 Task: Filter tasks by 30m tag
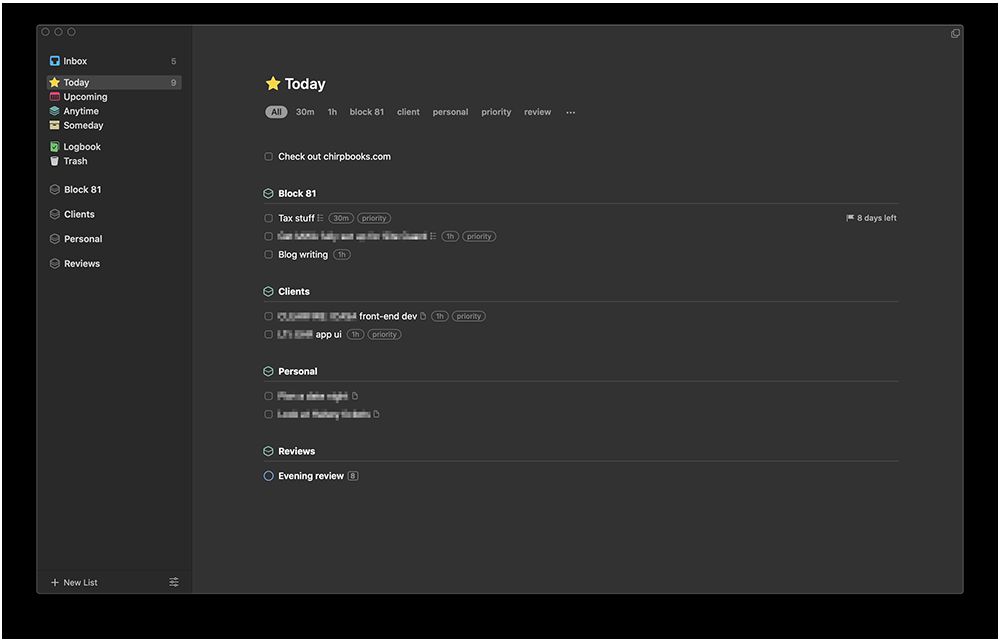point(305,113)
